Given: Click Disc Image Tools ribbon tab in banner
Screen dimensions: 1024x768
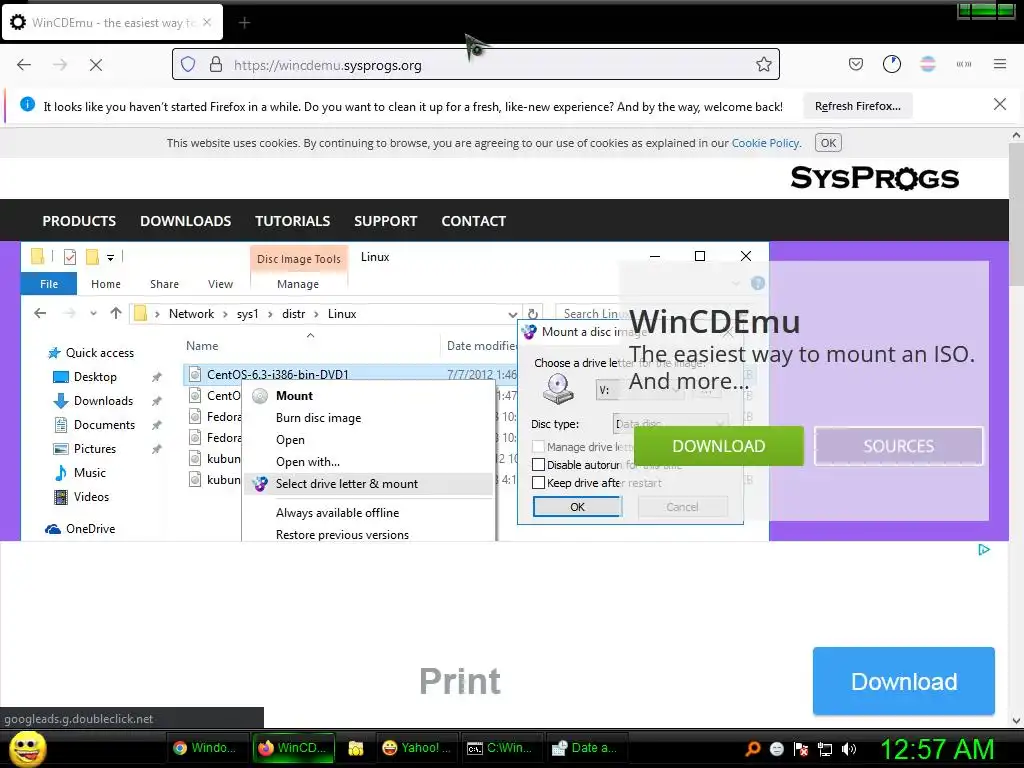Looking at the screenshot, I should click(298, 259).
